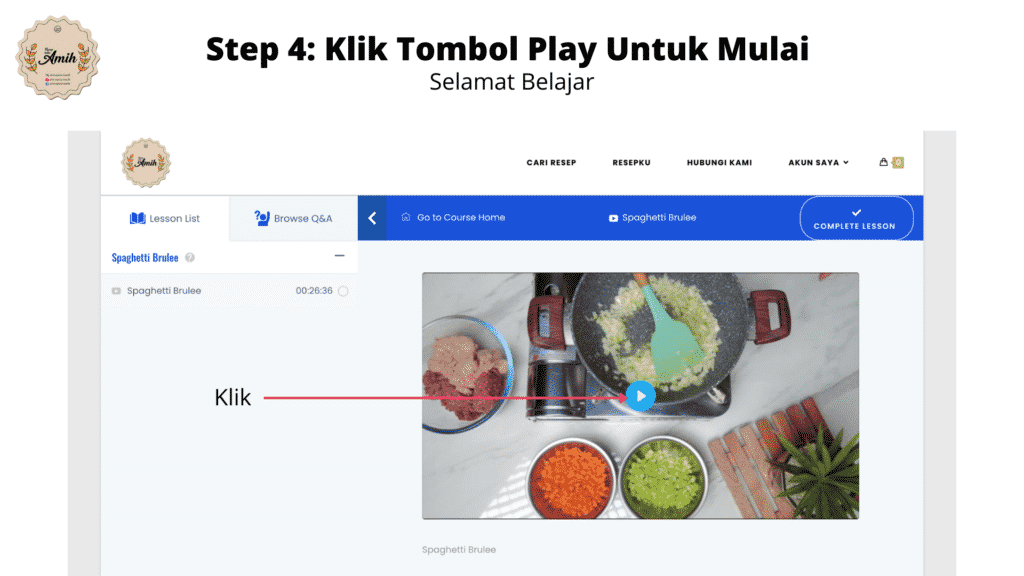Click the Amih logo in site header
1024x576 pixels.
tap(146, 163)
